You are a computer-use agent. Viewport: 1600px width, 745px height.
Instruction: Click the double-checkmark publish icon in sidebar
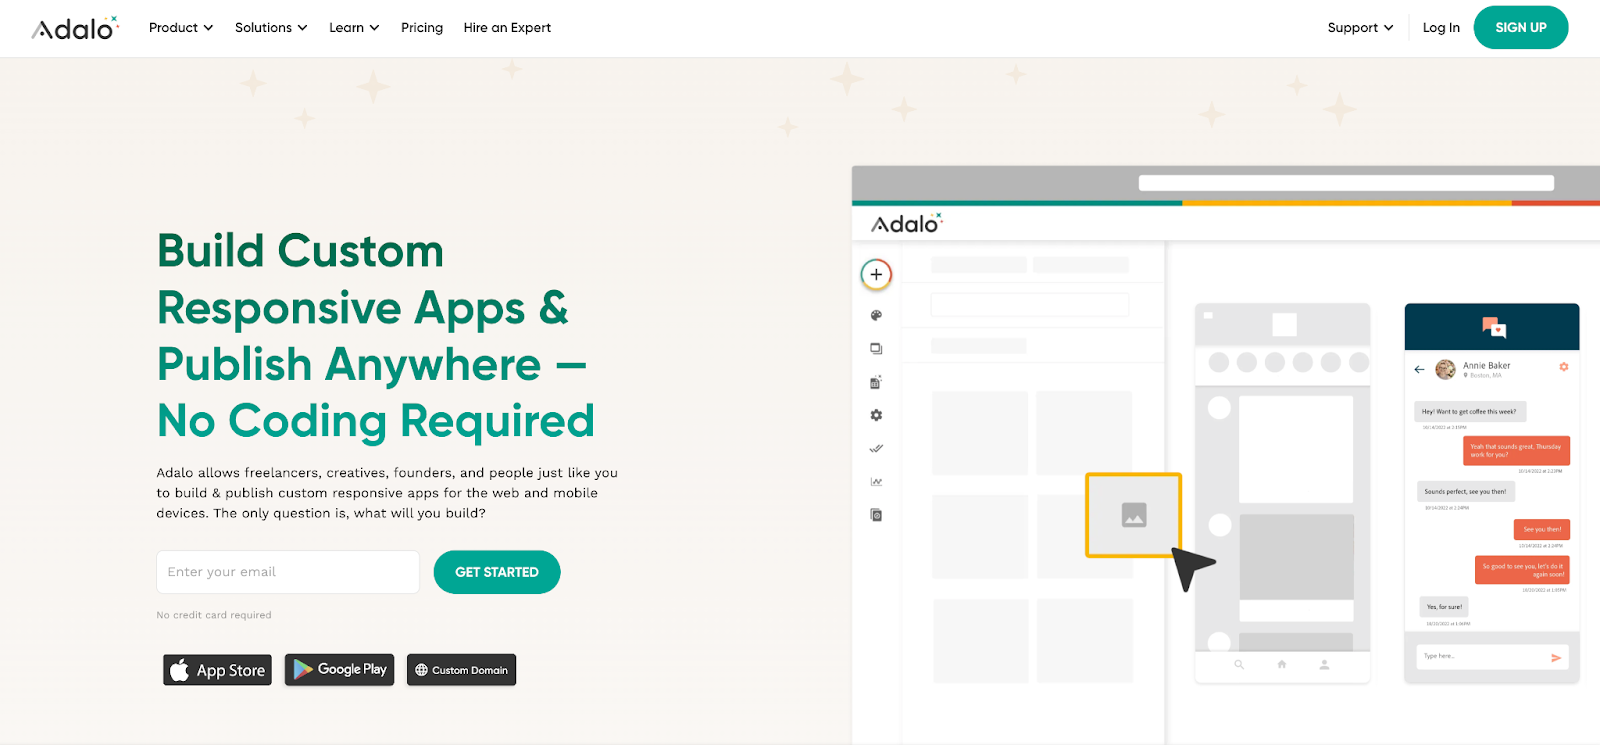click(876, 448)
